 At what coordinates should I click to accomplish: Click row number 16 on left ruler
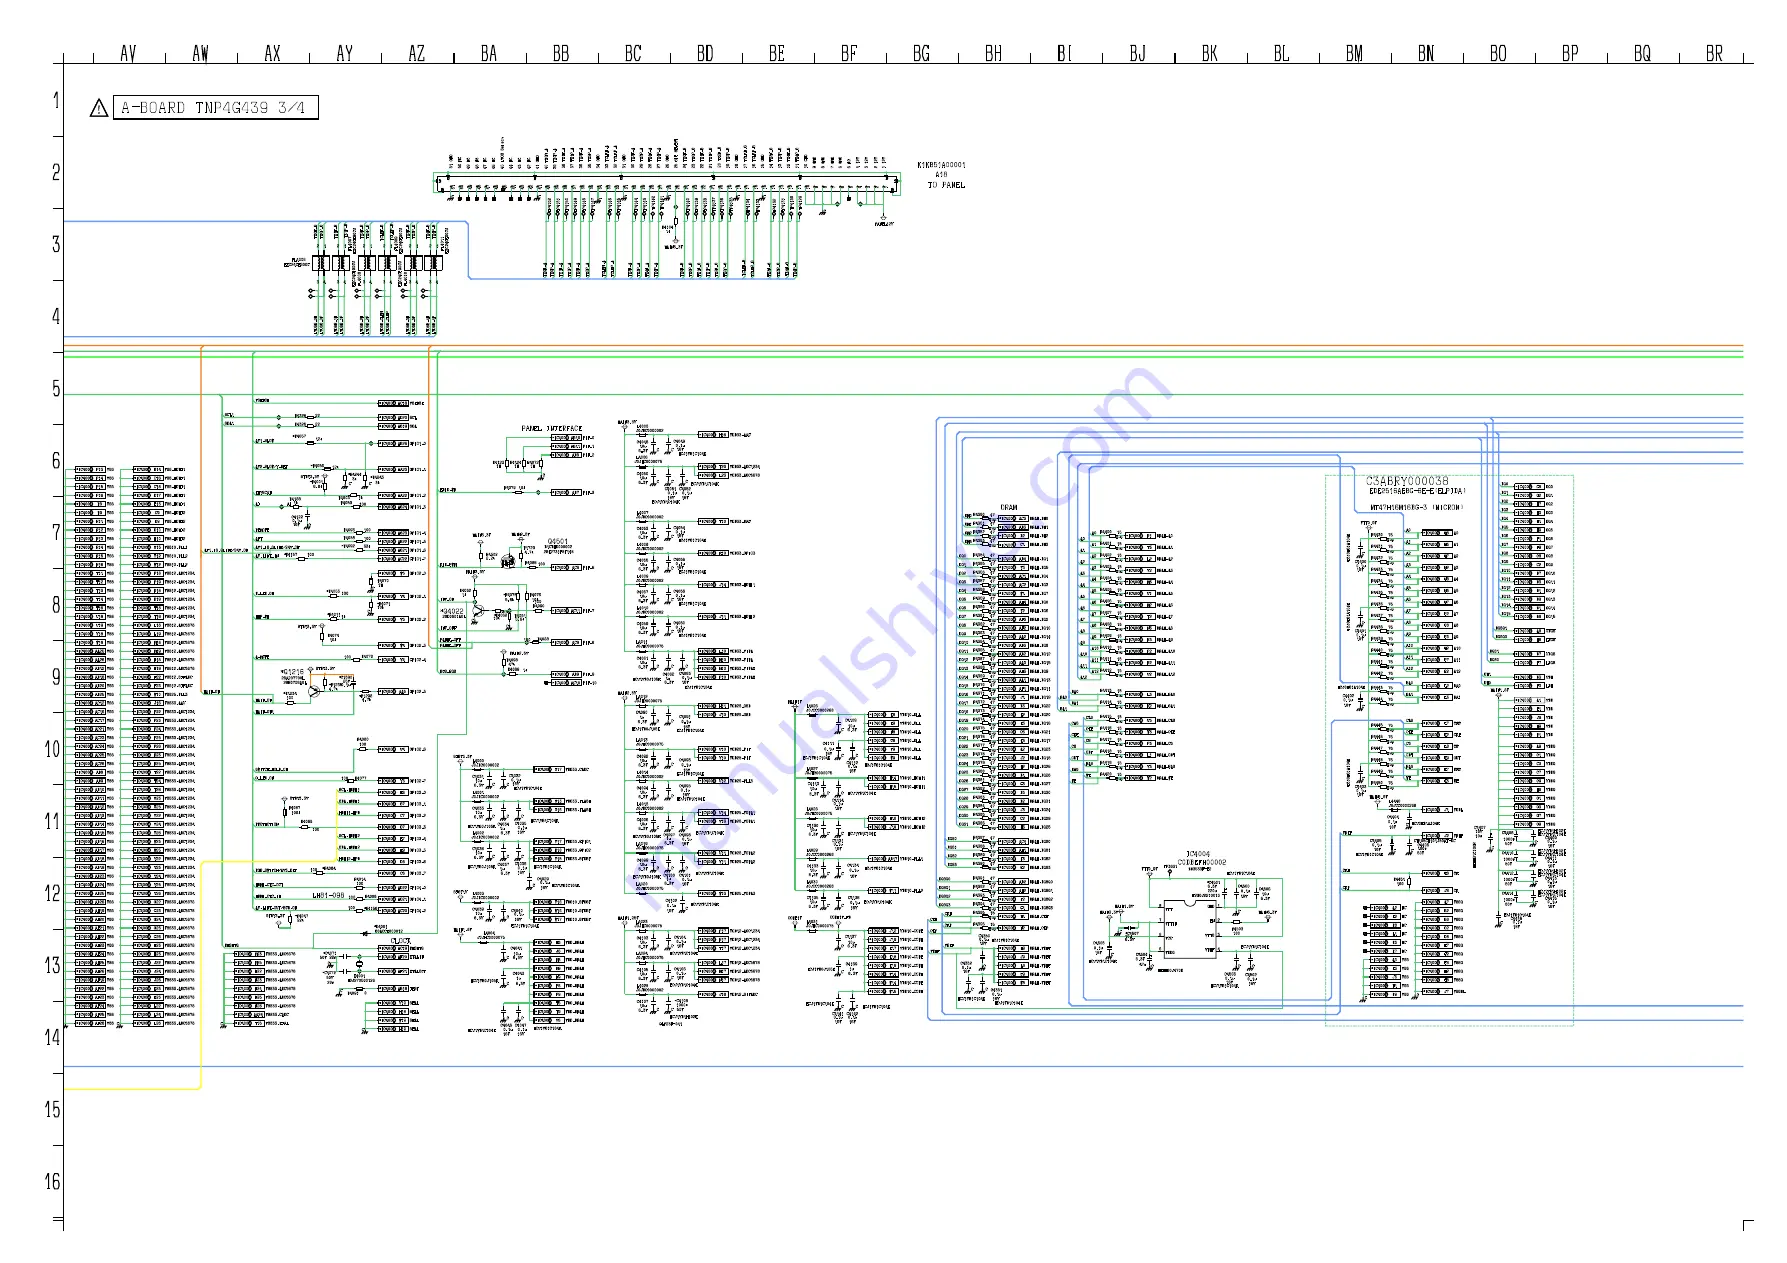[x=52, y=1181]
